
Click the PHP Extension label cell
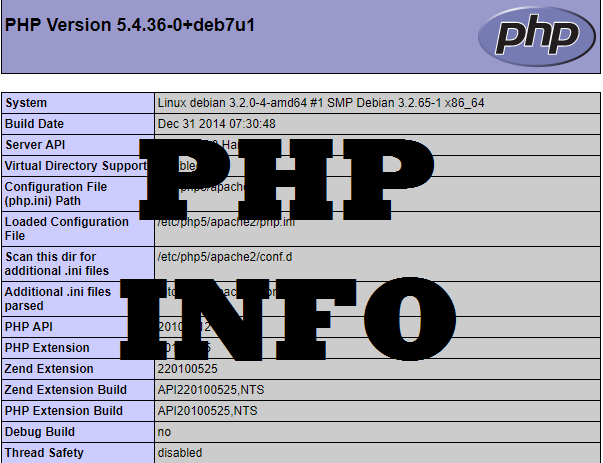click(78, 348)
